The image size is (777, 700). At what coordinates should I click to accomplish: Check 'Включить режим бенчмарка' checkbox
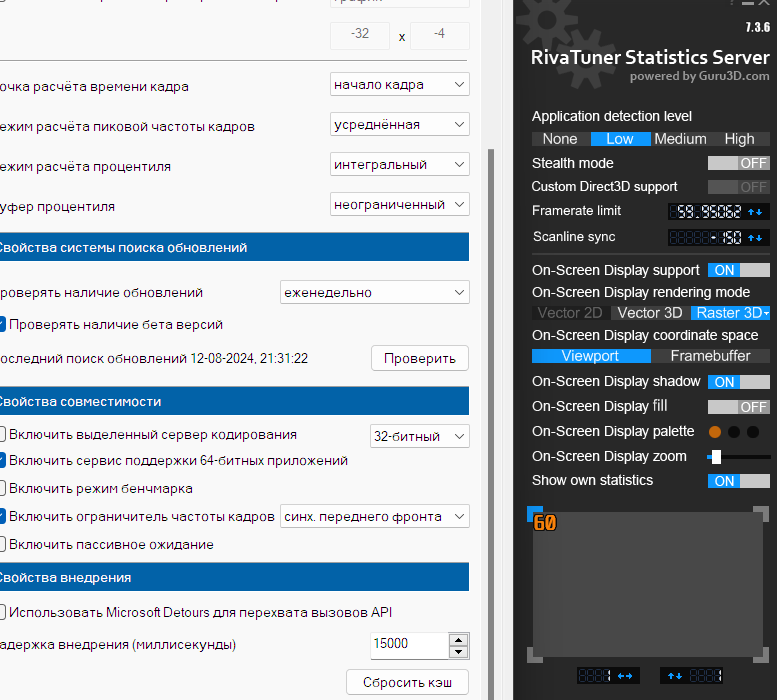coord(2,488)
